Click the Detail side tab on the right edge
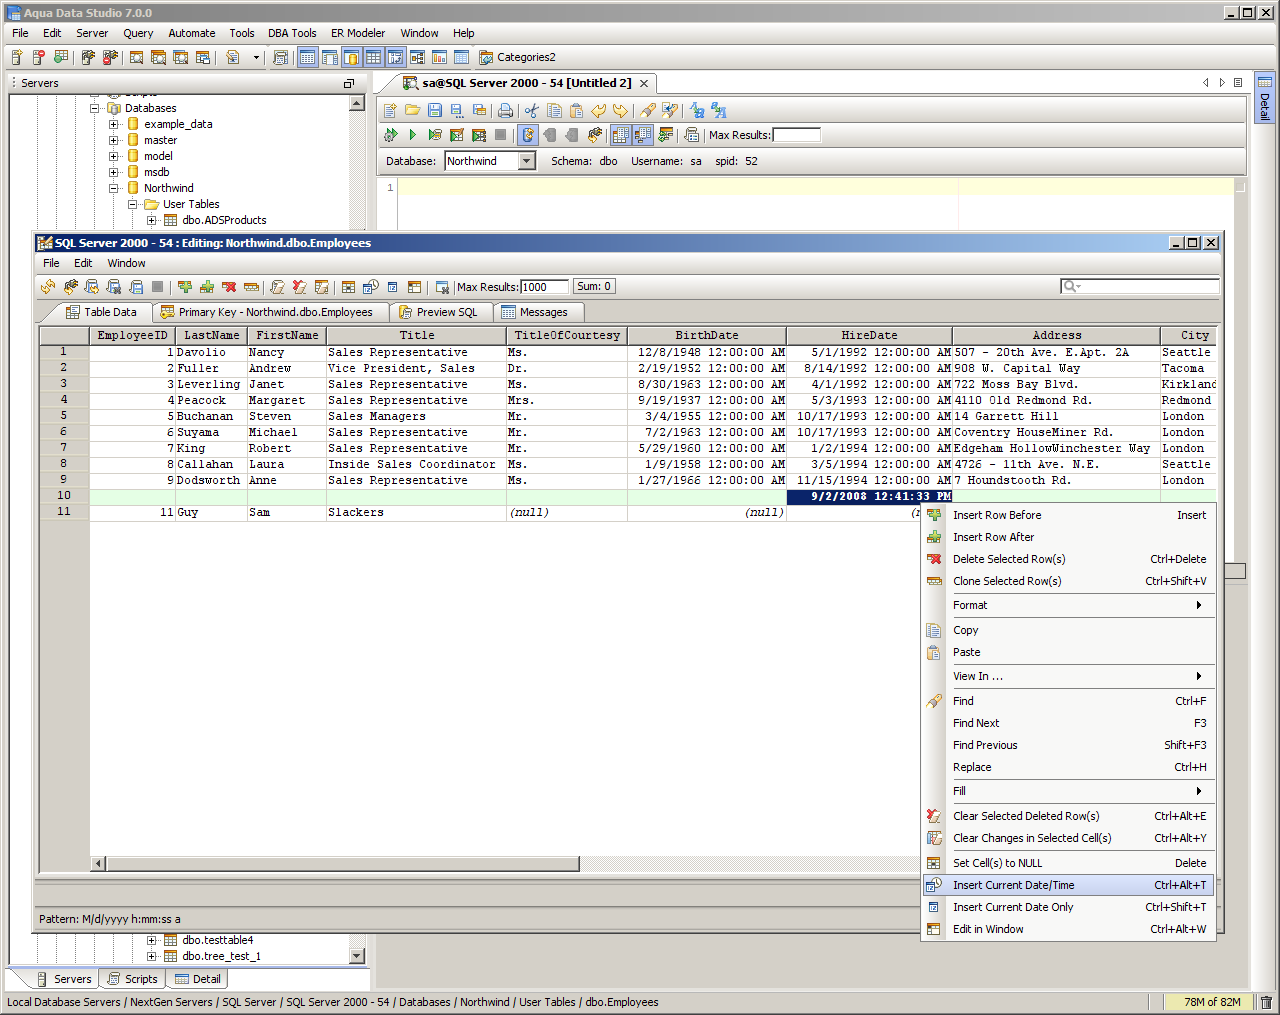Image resolution: width=1280 pixels, height=1015 pixels. [1265, 97]
